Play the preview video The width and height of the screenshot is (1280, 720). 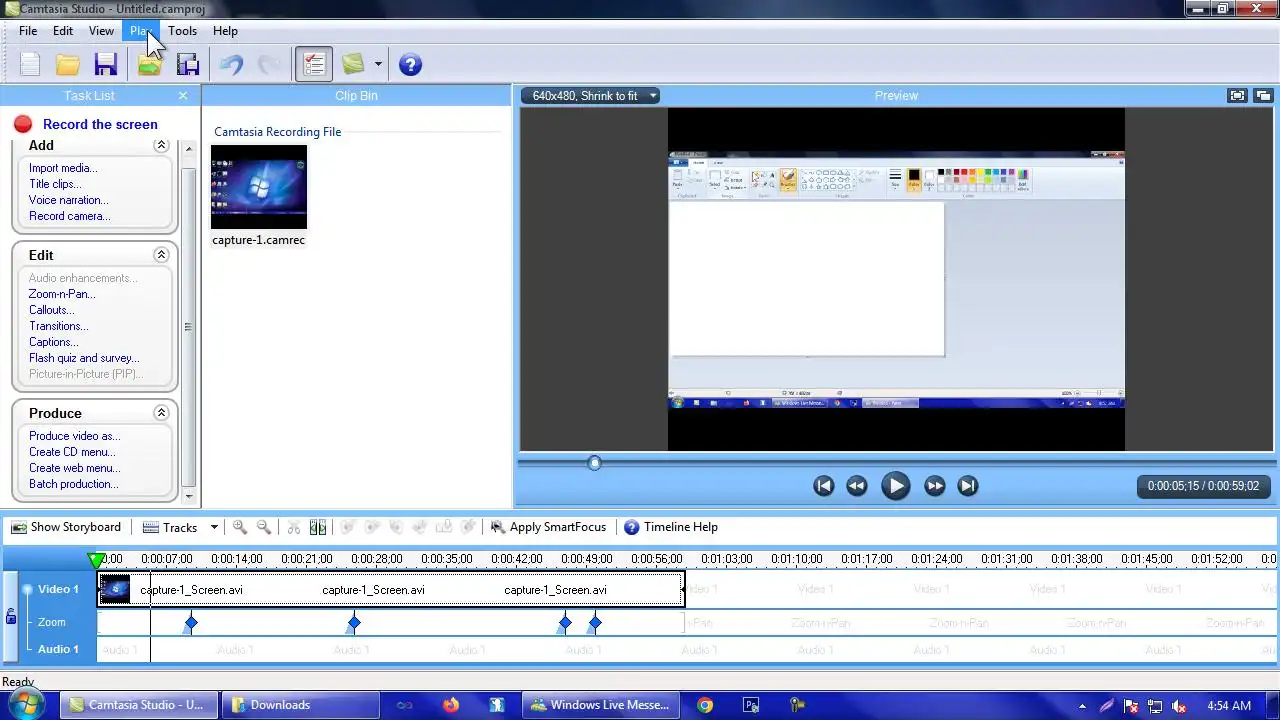(895, 486)
